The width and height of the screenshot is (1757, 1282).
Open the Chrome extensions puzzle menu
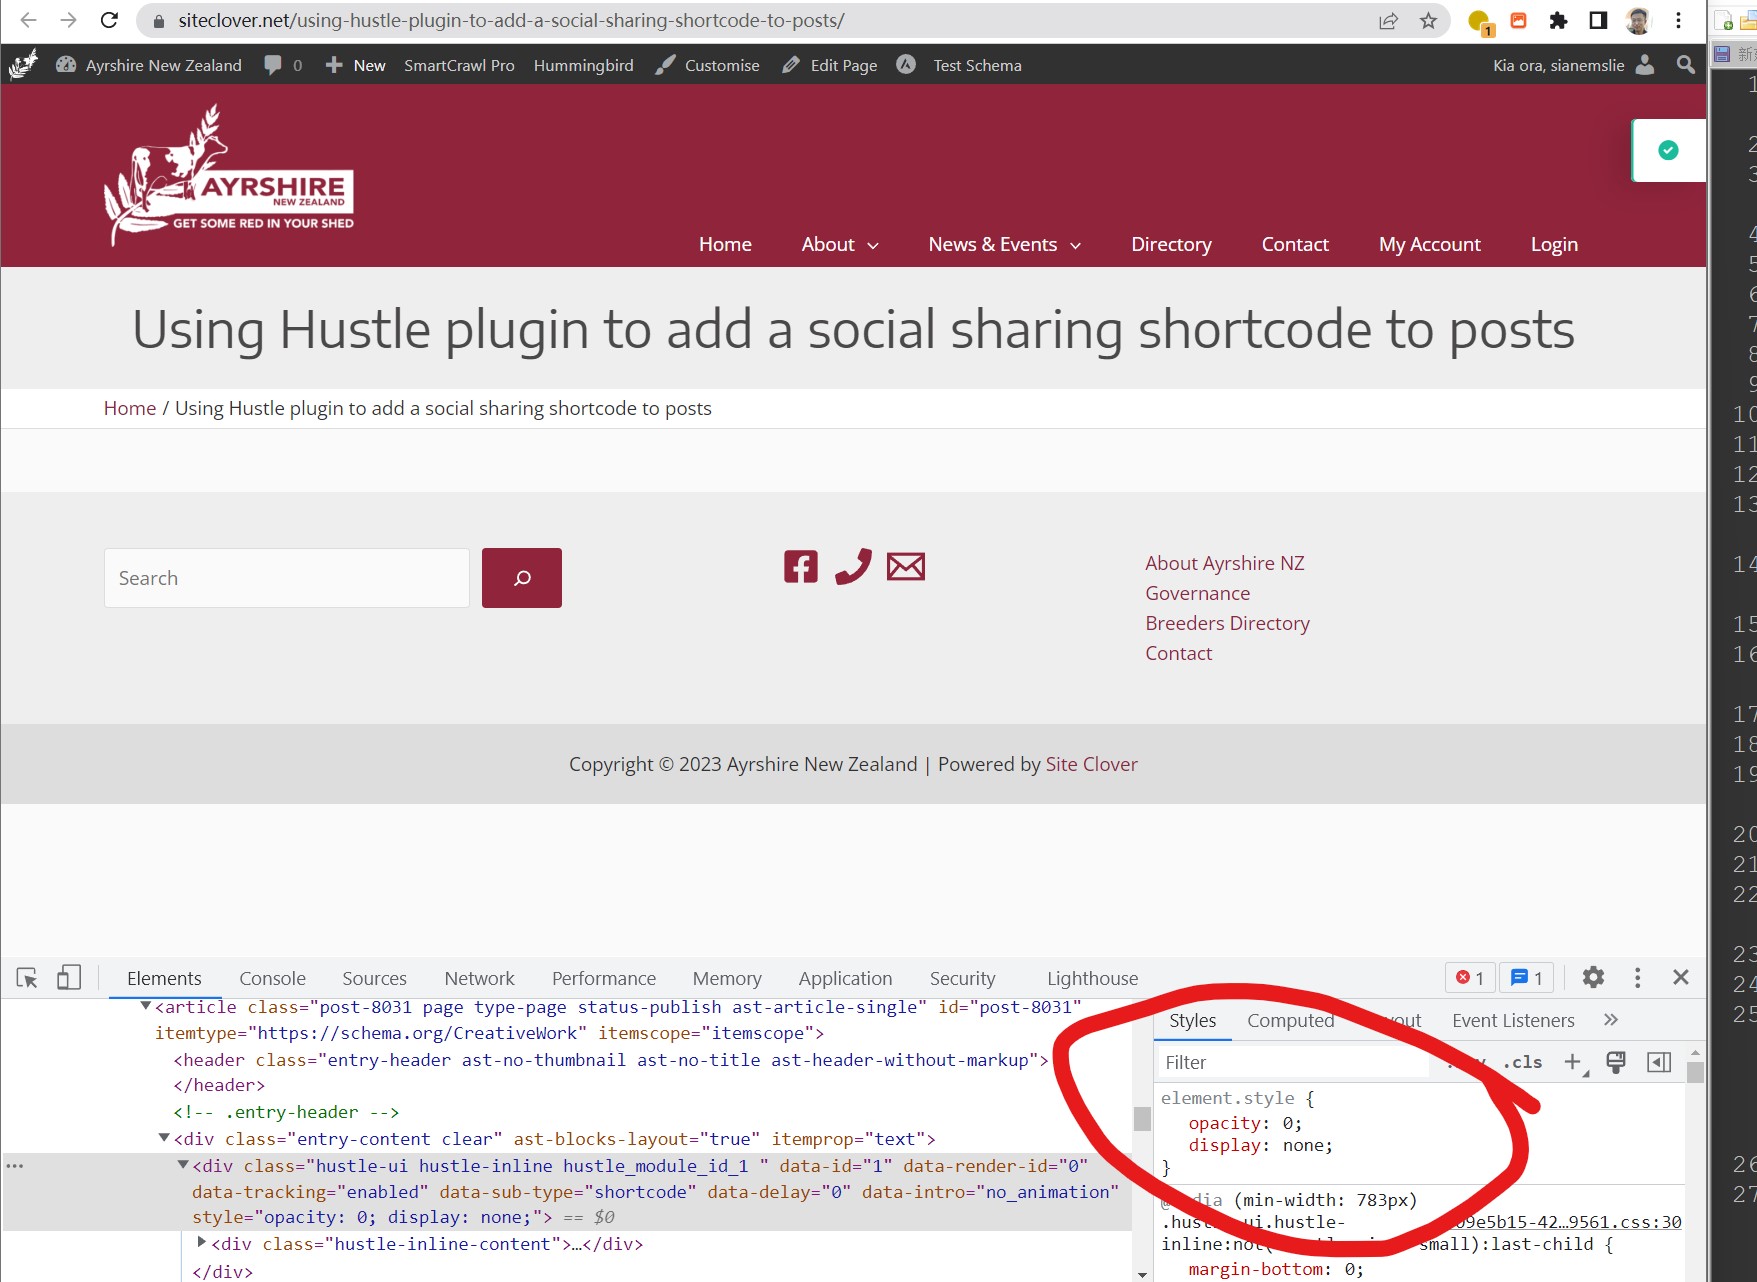tap(1557, 21)
